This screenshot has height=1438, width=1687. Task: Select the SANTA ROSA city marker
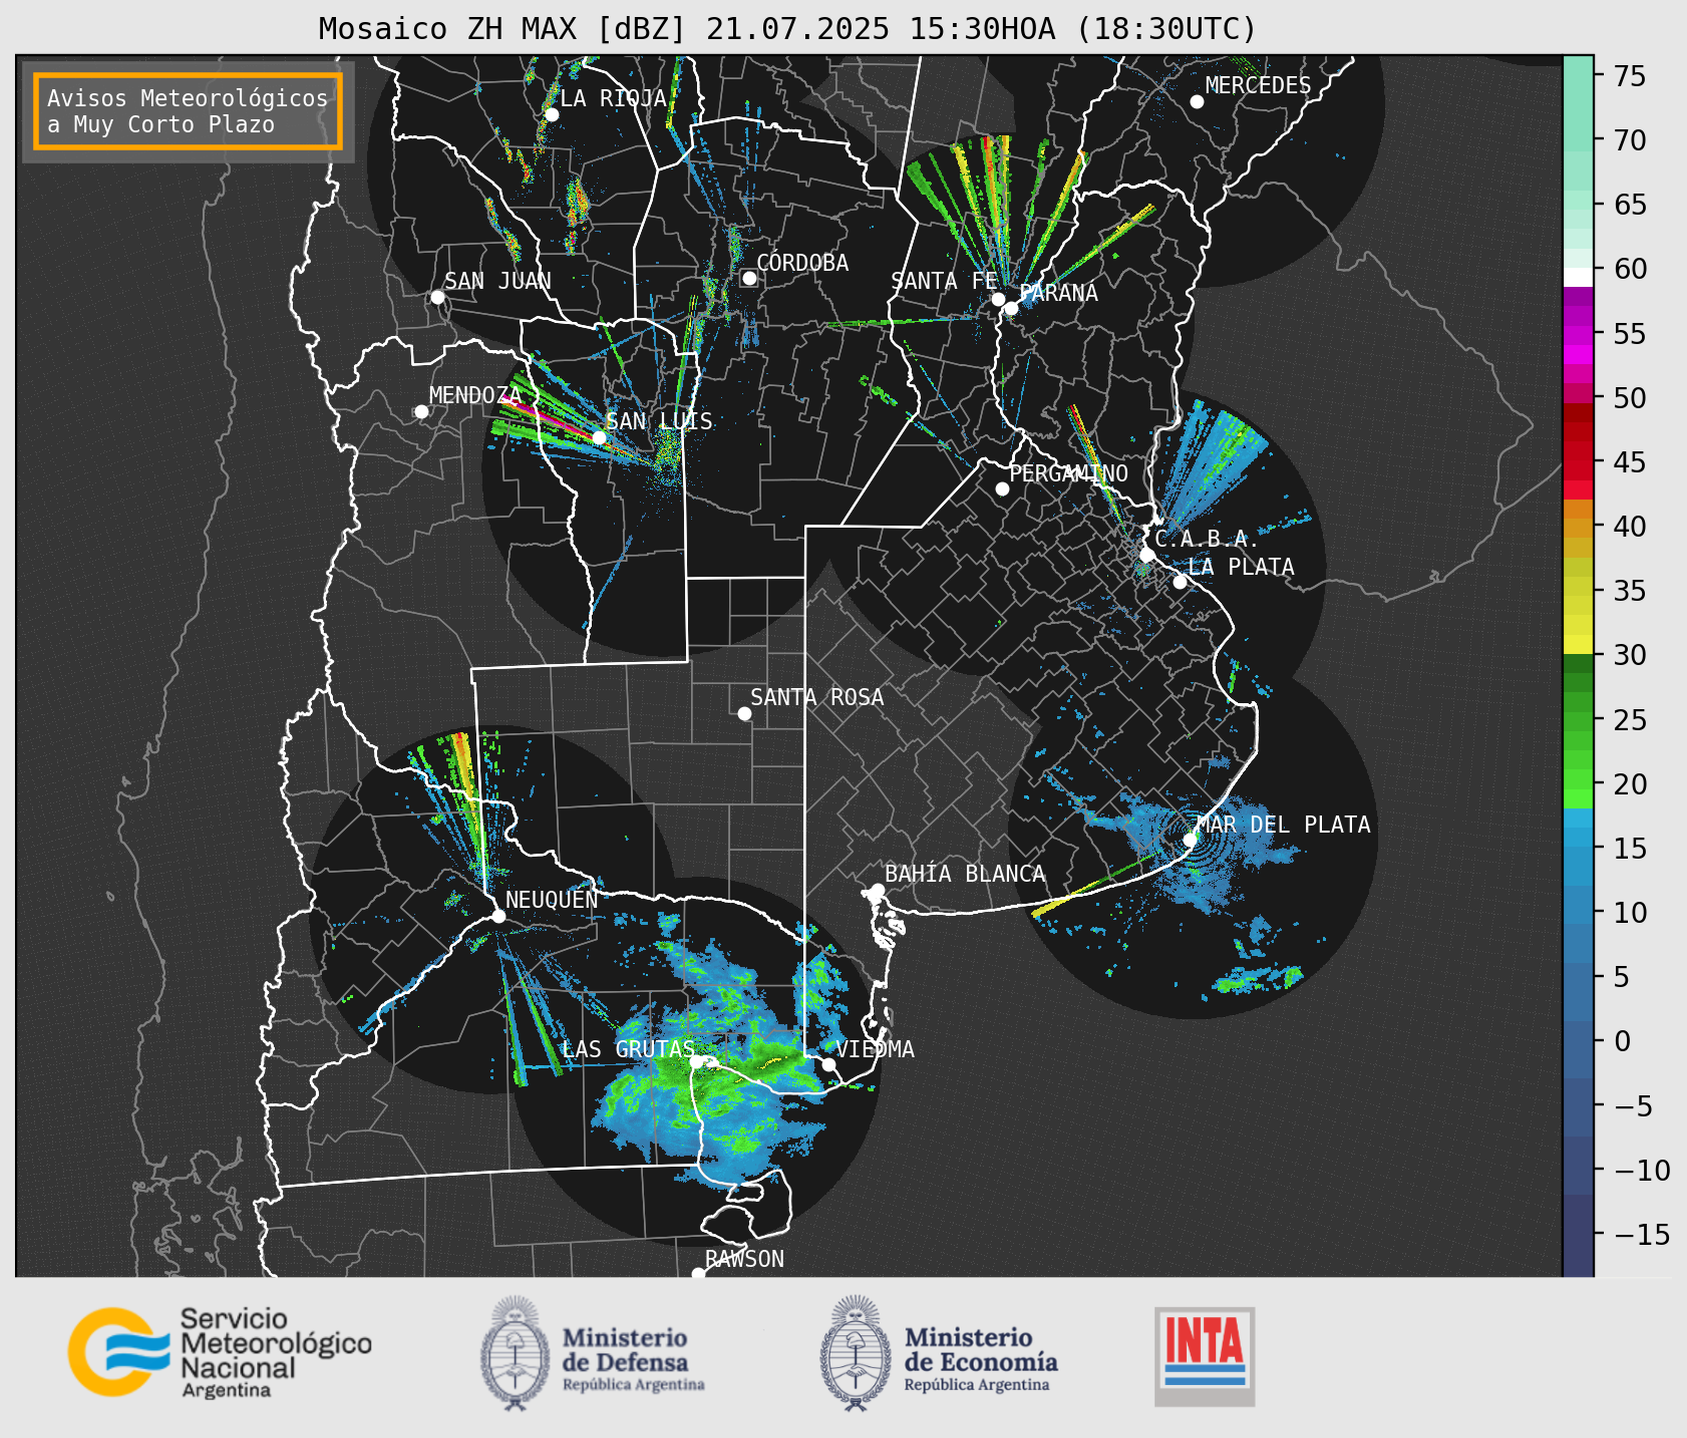coord(744,713)
